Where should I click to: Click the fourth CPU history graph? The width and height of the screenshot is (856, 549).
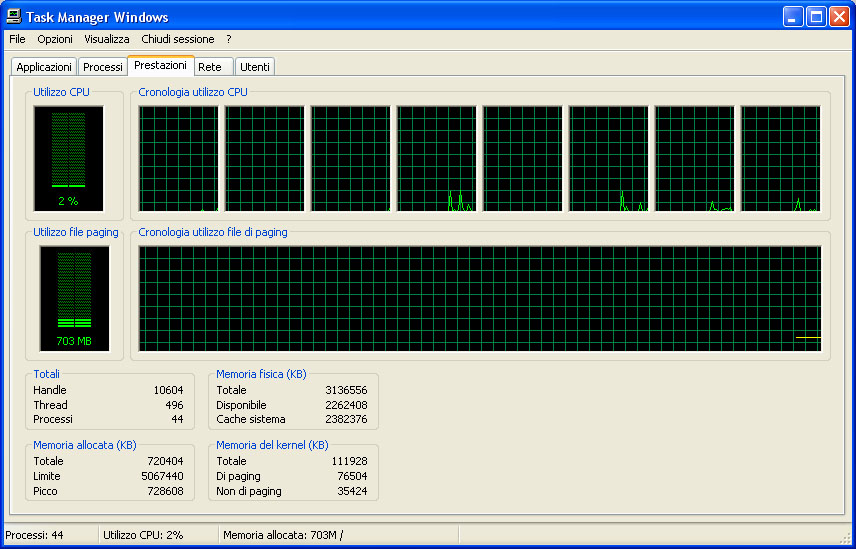[x=436, y=158]
